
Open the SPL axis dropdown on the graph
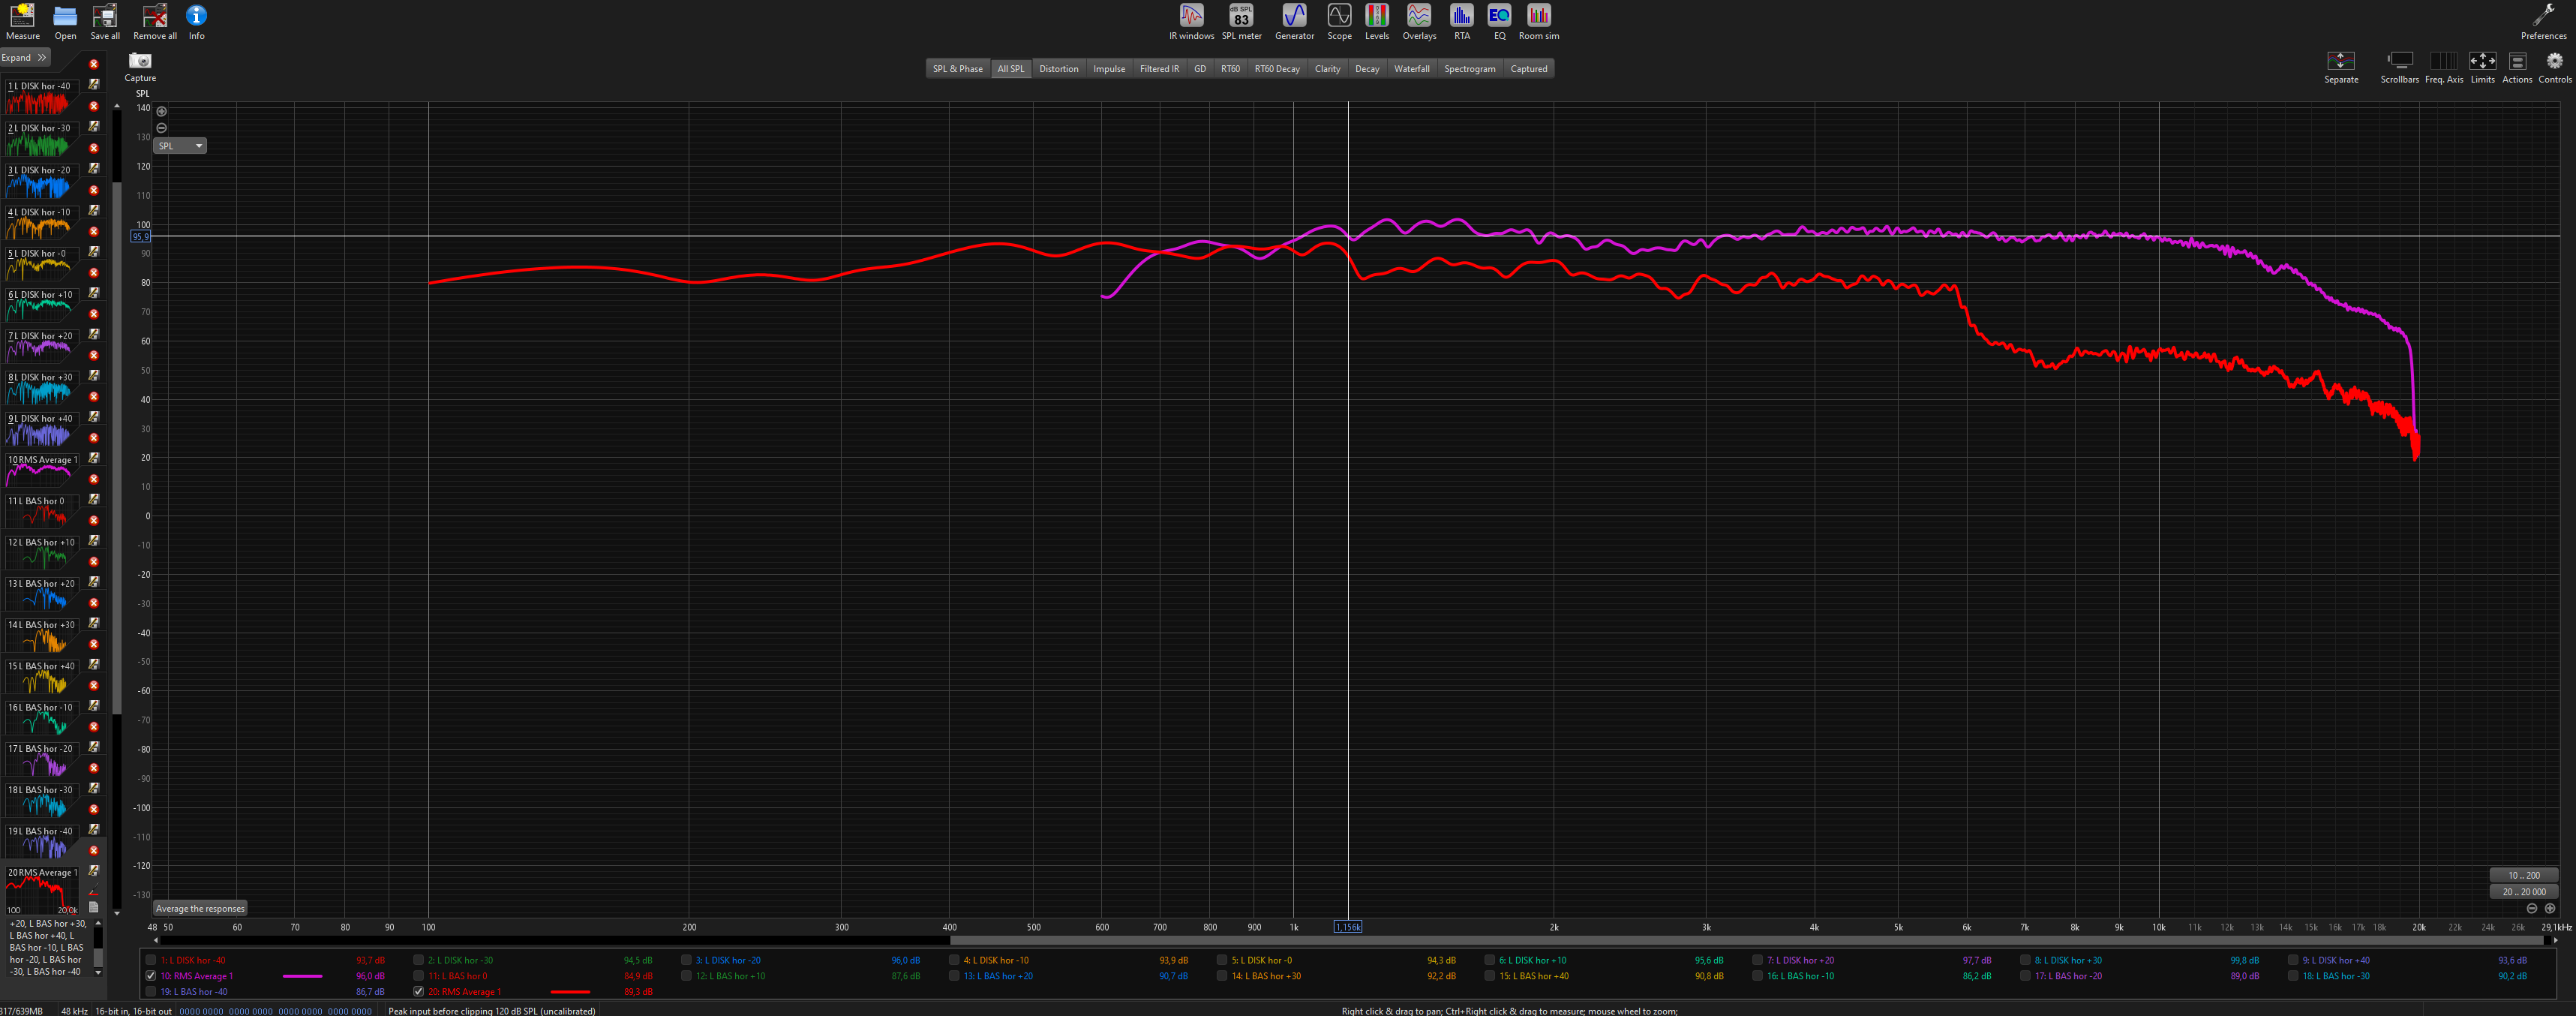tap(179, 145)
